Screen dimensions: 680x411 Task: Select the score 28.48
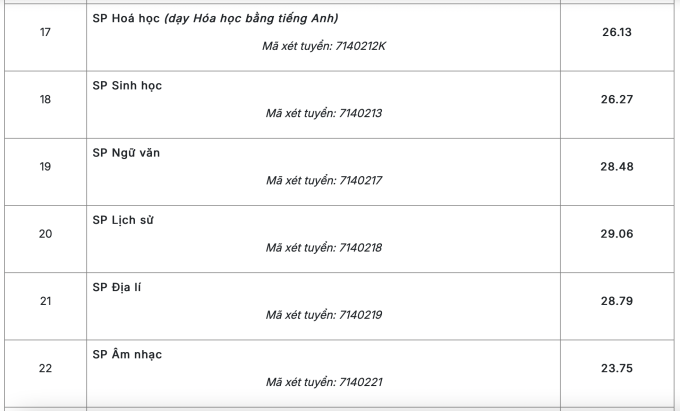[617, 166]
